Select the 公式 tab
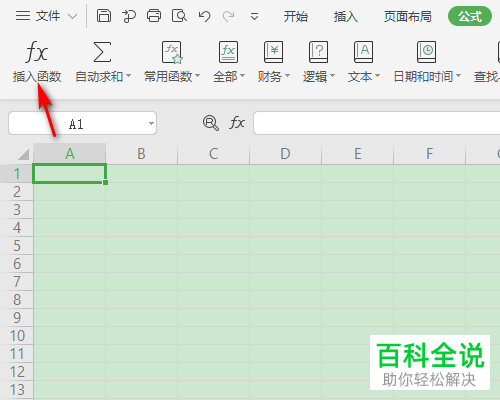Image resolution: width=500 pixels, height=400 pixels. (470, 16)
